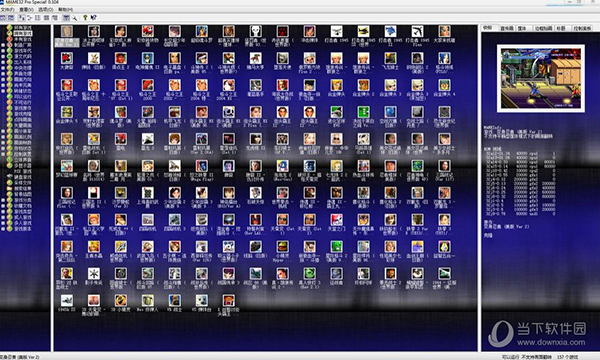Click the game screenshot preview thumbnail
Image resolution: width=600 pixels, height=360 pixels.
point(541,78)
